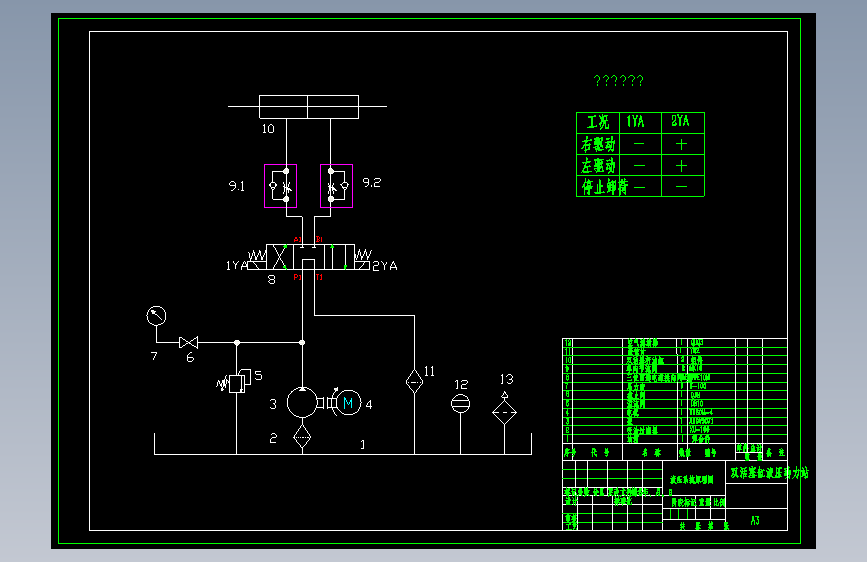Click the 液压系统原理图 title block text
This screenshot has height=562, width=867.
pos(691,480)
